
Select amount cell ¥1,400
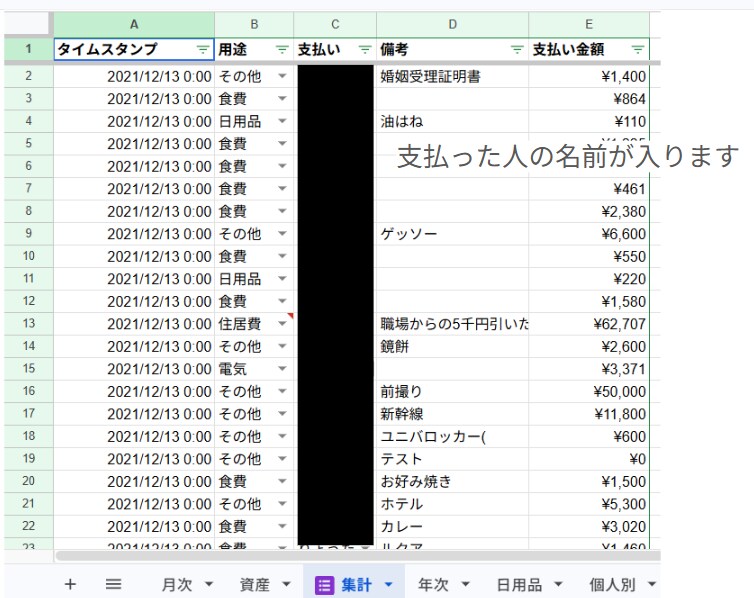tap(589, 76)
